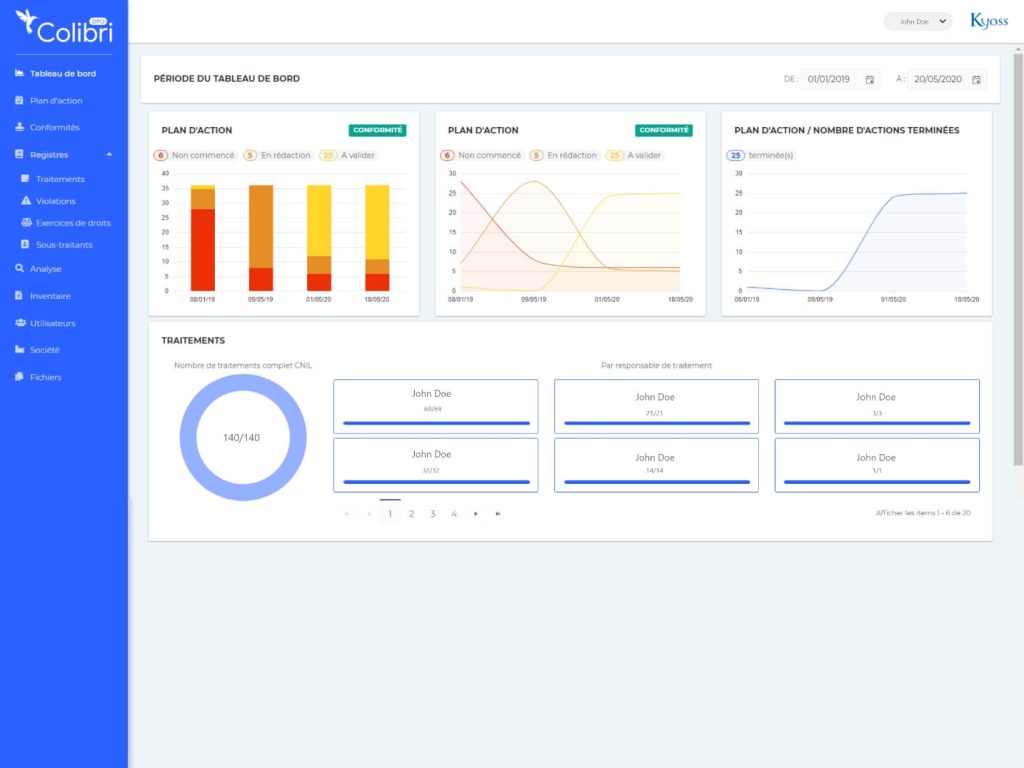Click the John Doe 69/69 progress bar
Screen dimensions: 1024x768
tap(436, 423)
